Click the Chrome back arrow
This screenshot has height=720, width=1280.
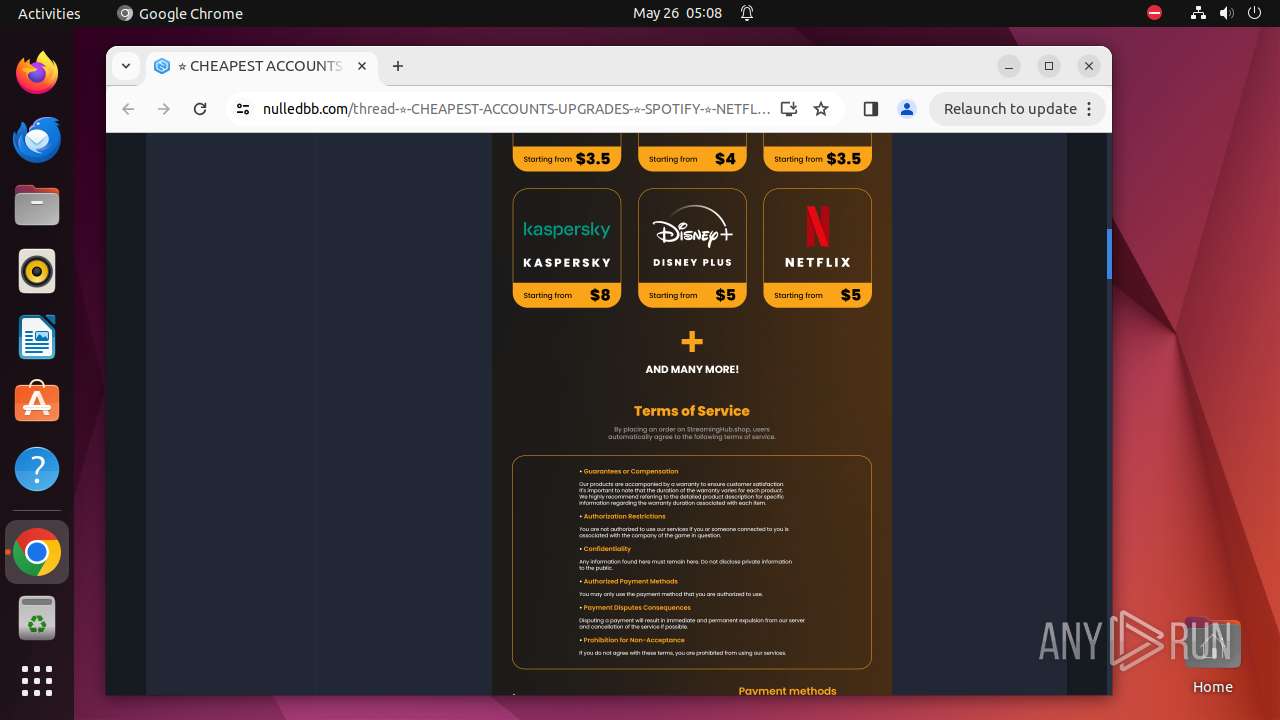(x=128, y=109)
